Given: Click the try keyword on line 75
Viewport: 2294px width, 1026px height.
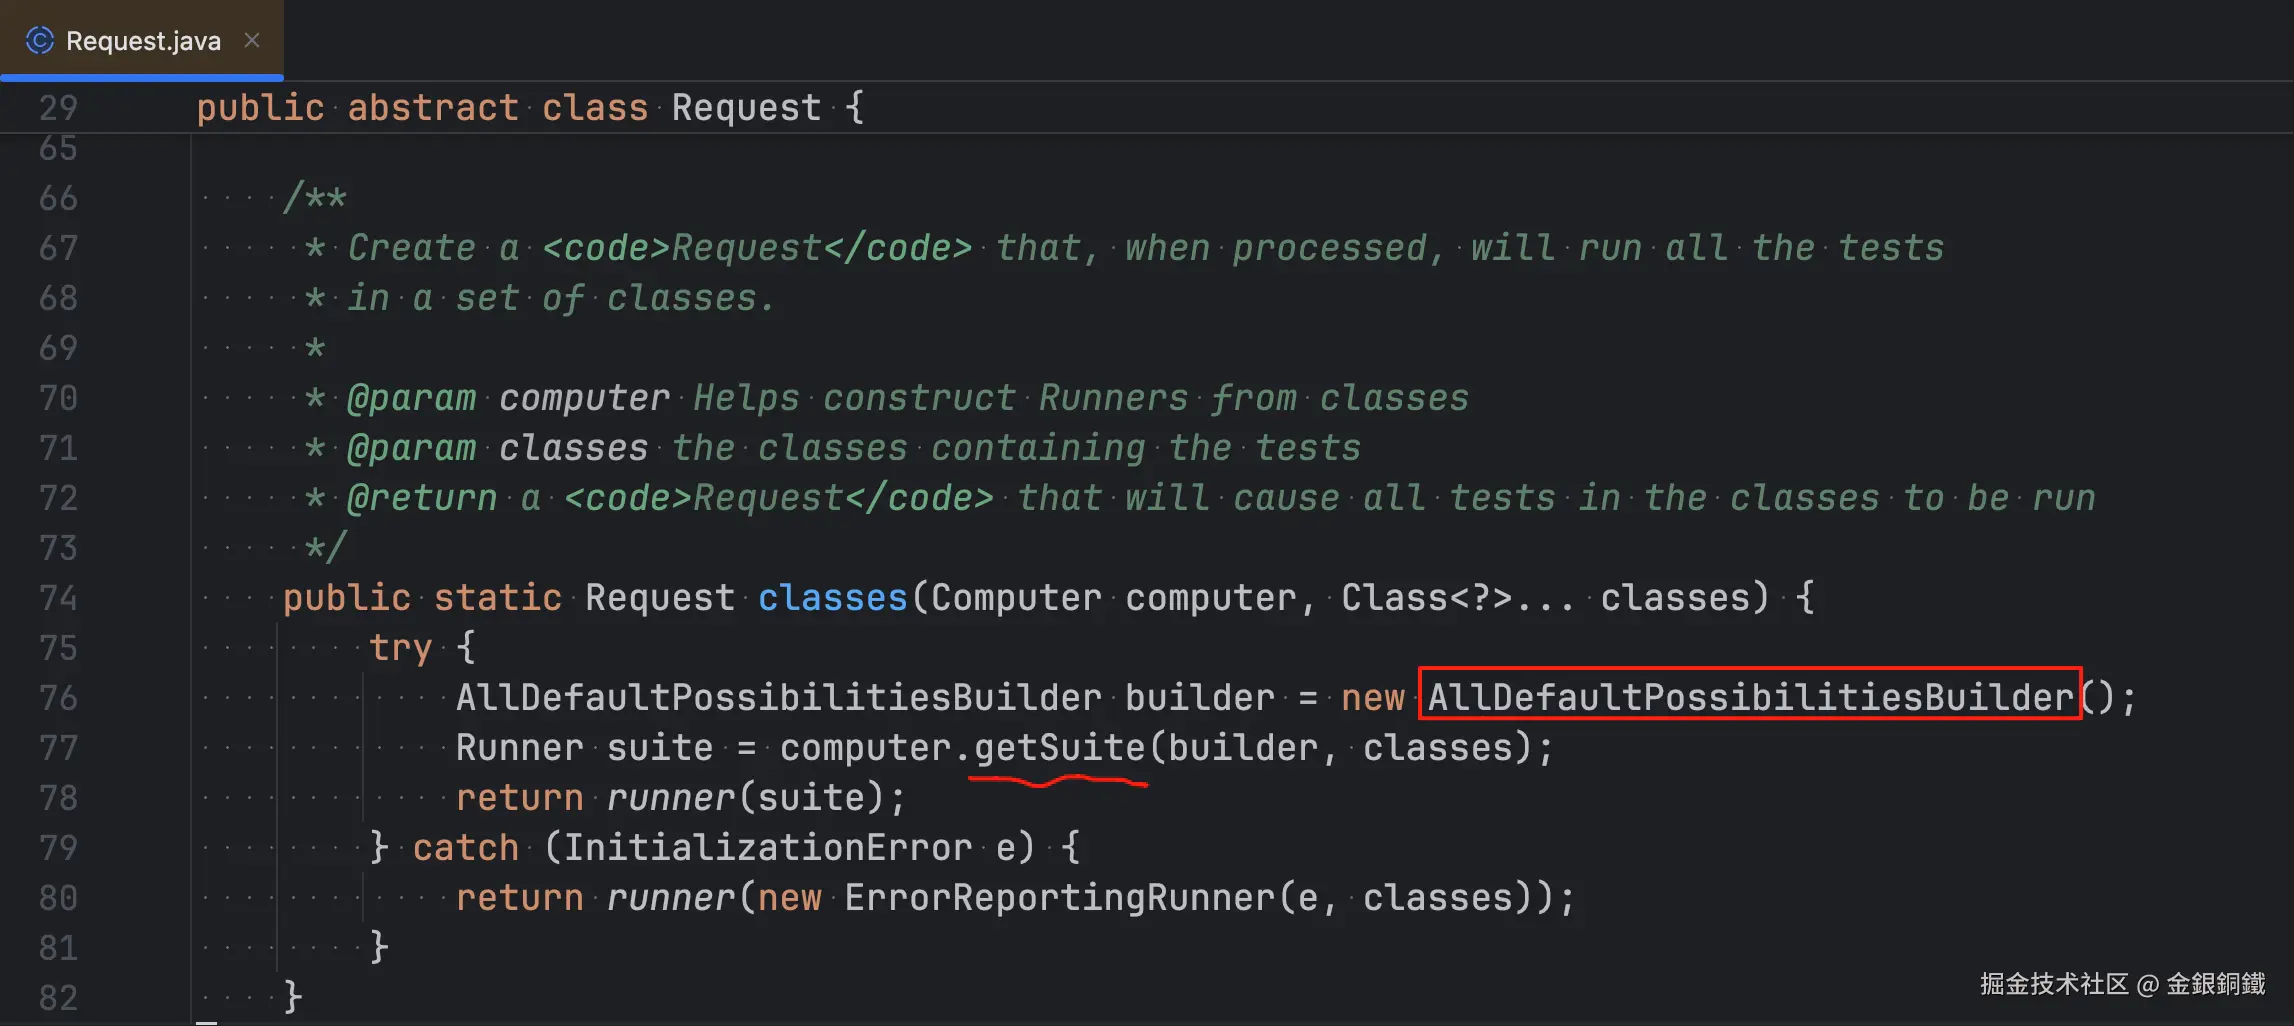Looking at the screenshot, I should point(400,648).
